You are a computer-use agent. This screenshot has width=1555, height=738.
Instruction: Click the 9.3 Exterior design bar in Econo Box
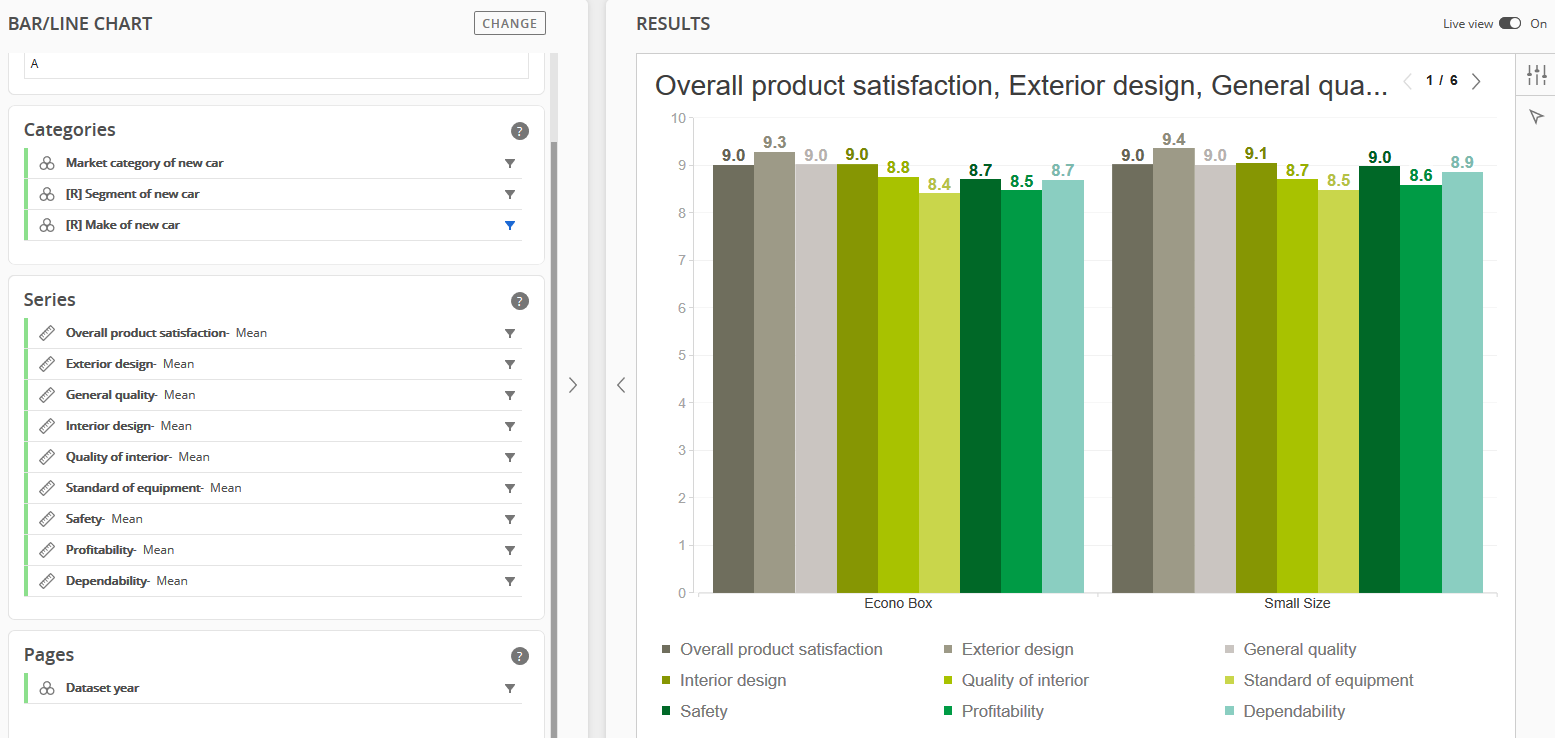click(x=774, y=373)
